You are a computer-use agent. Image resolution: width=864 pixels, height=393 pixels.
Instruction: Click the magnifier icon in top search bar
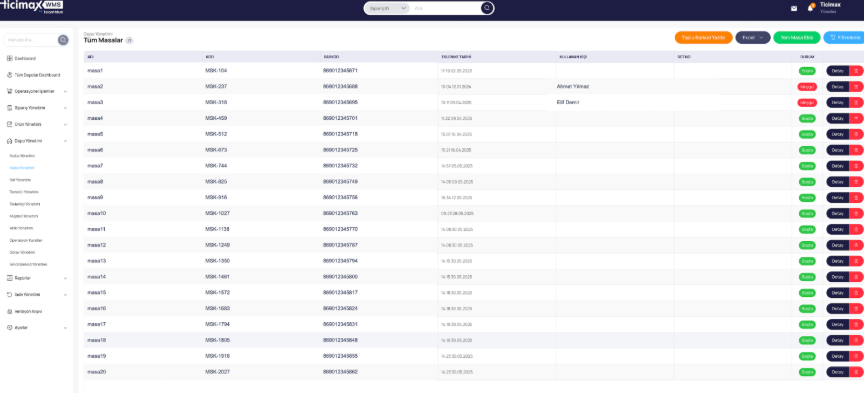487,8
